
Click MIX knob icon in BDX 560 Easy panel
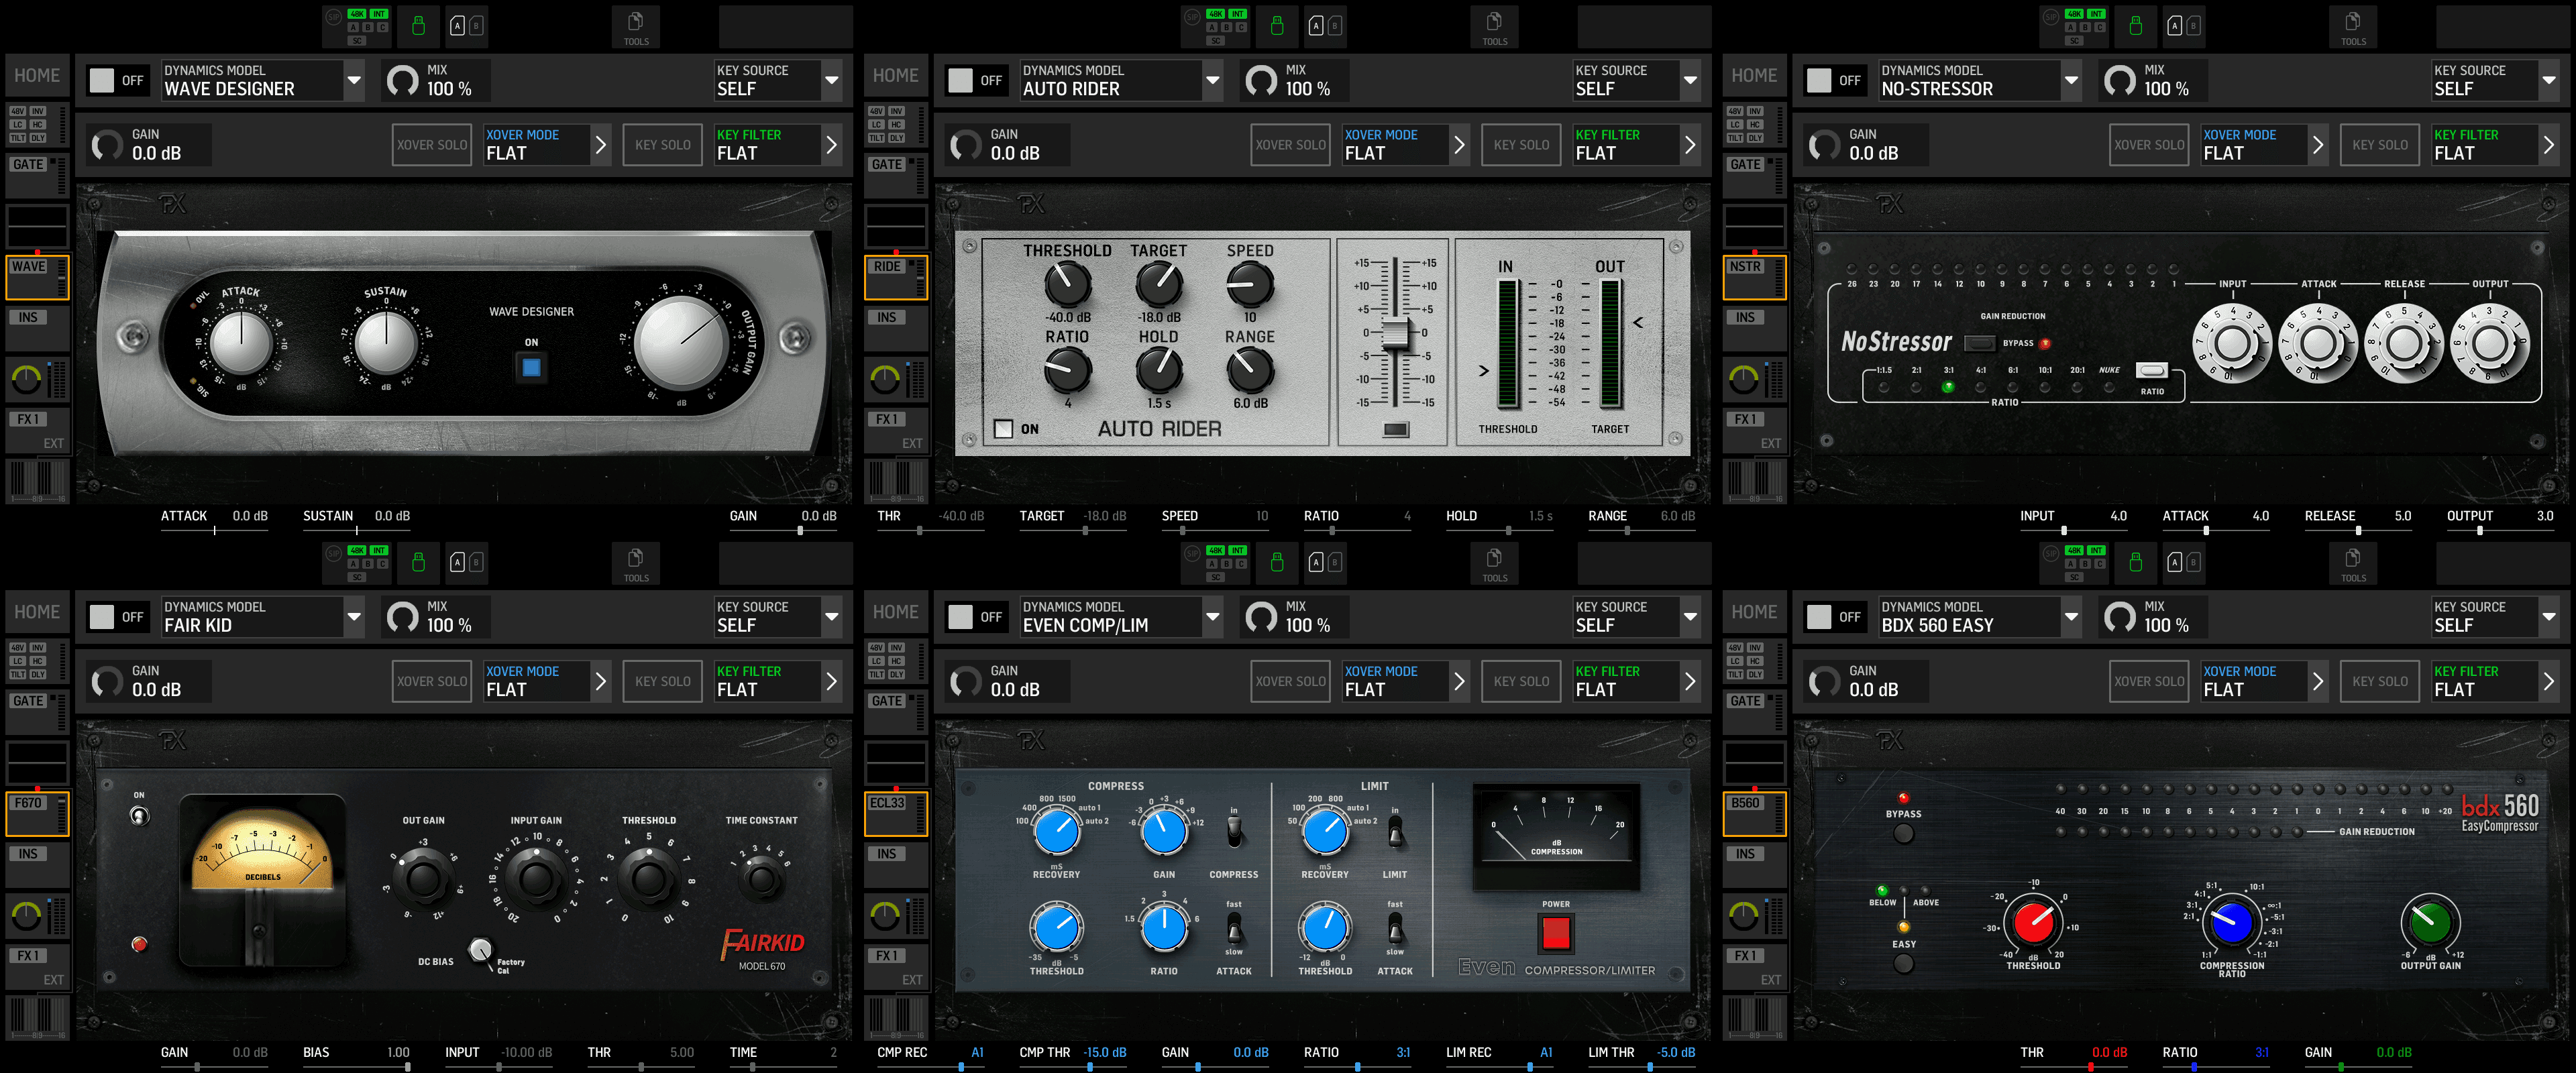(2120, 617)
